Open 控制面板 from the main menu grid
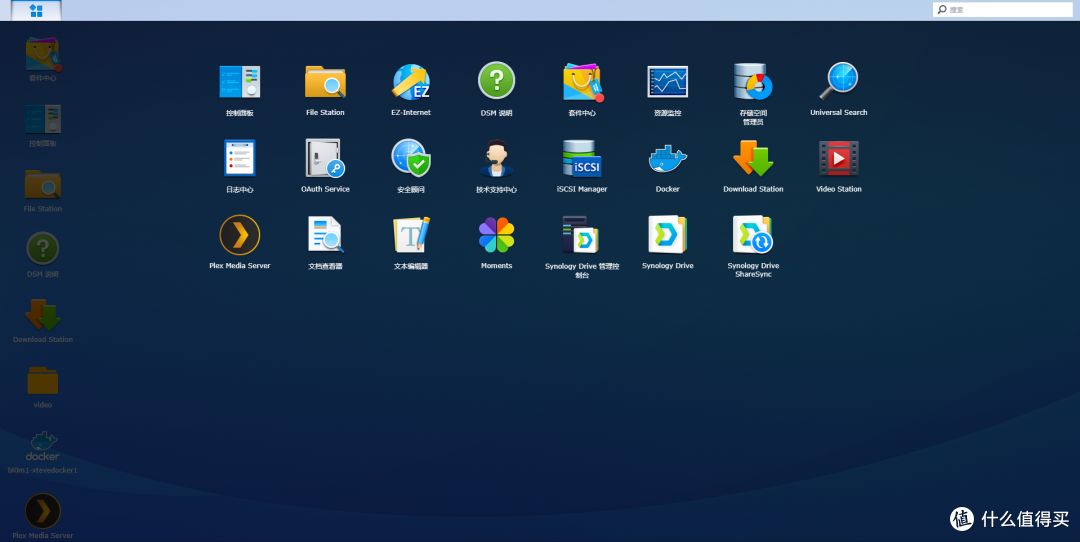This screenshot has height=542, width=1080. [240, 82]
